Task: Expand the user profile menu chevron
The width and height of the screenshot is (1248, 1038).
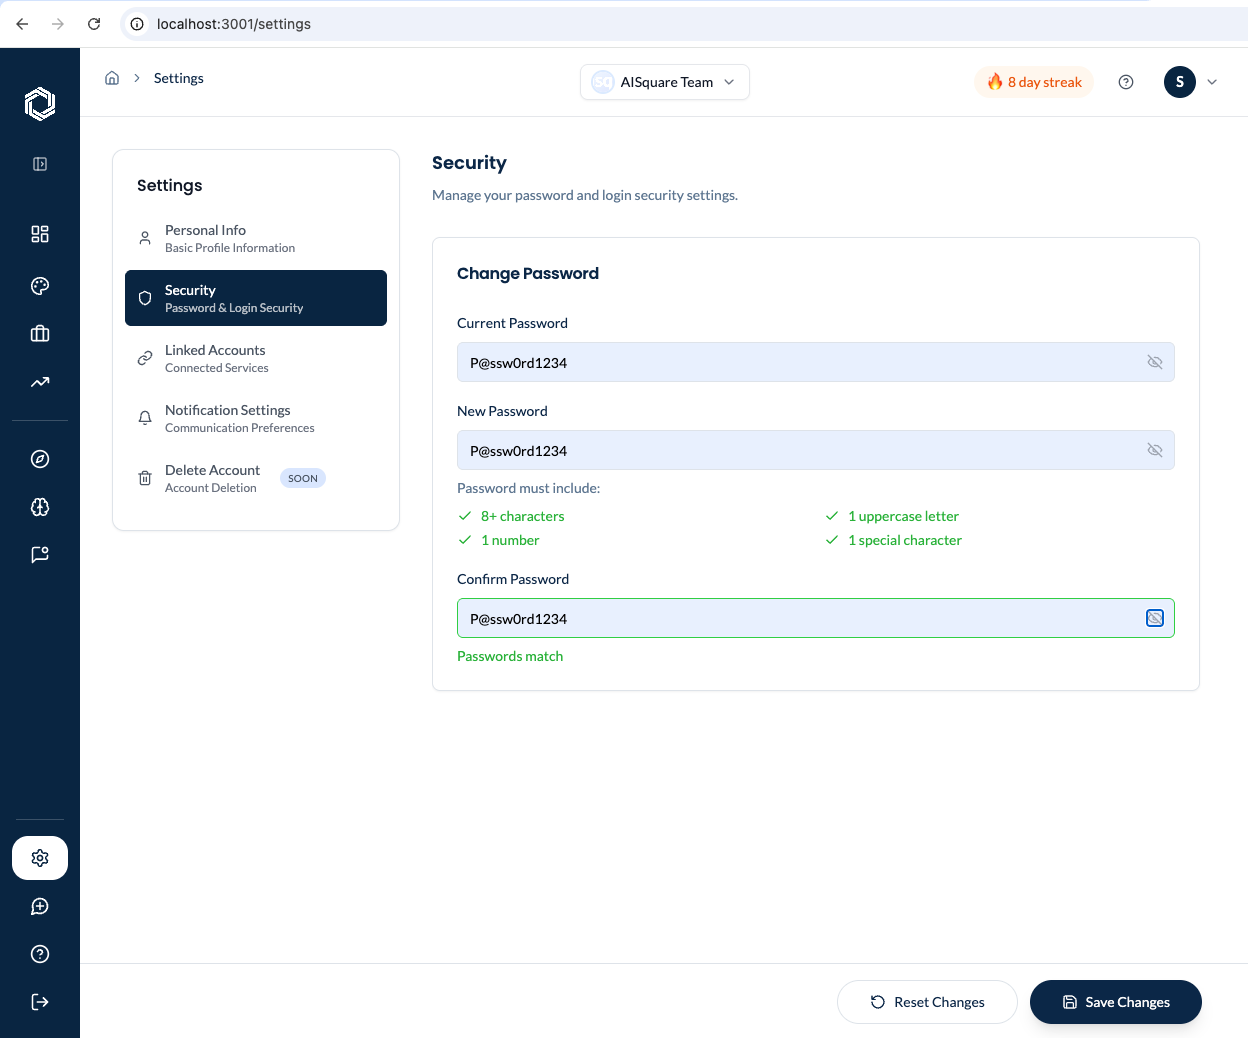Action: 1212,82
